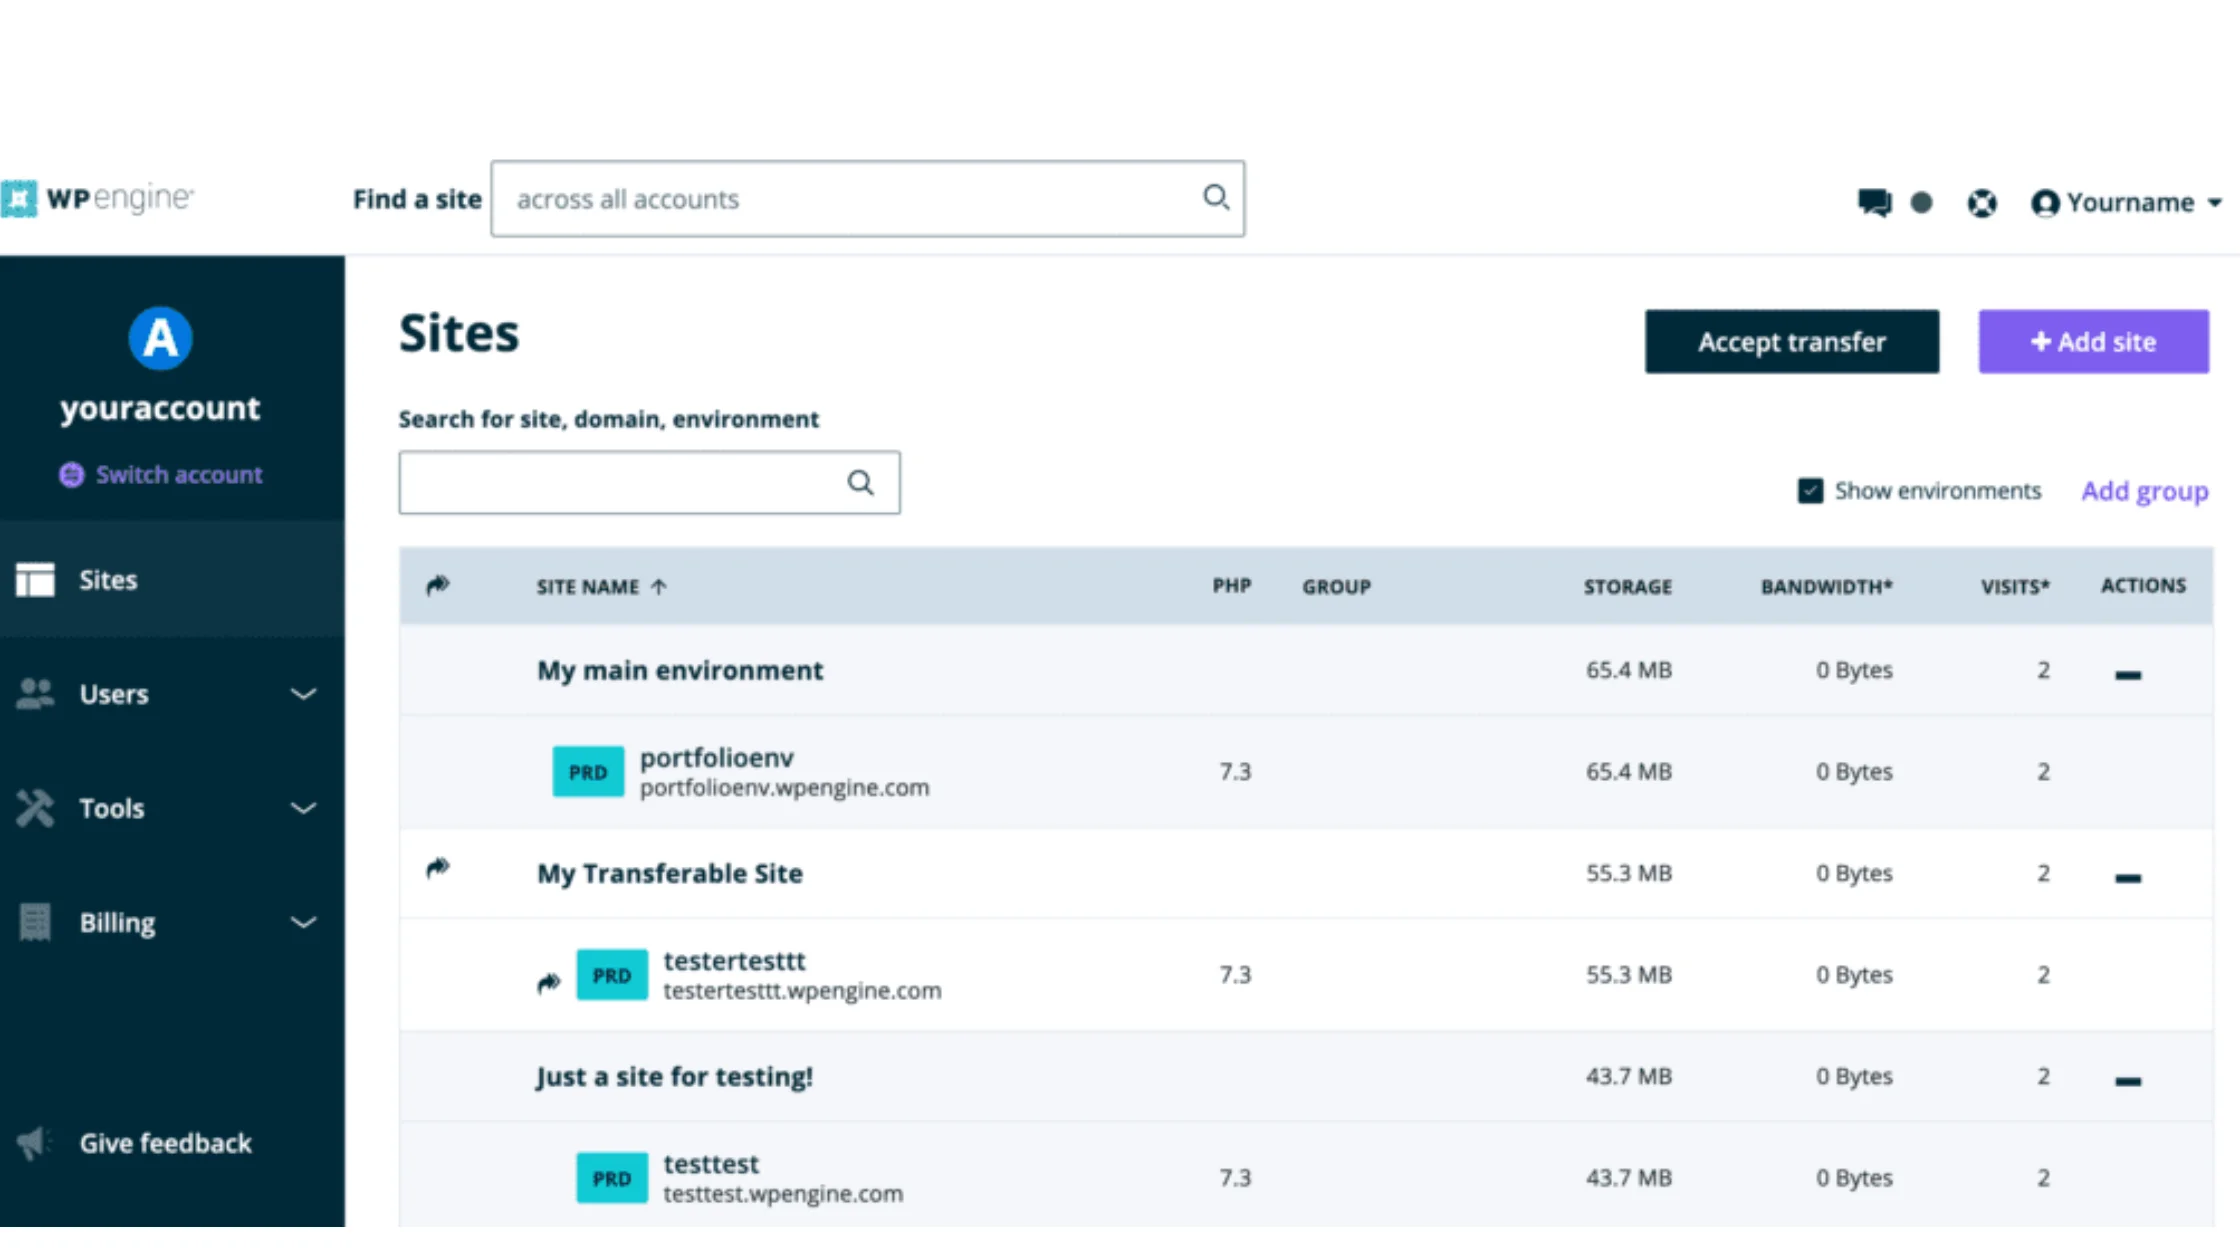This screenshot has width=2240, height=1260.
Task: Click the help lifesaver icon
Action: (1982, 202)
